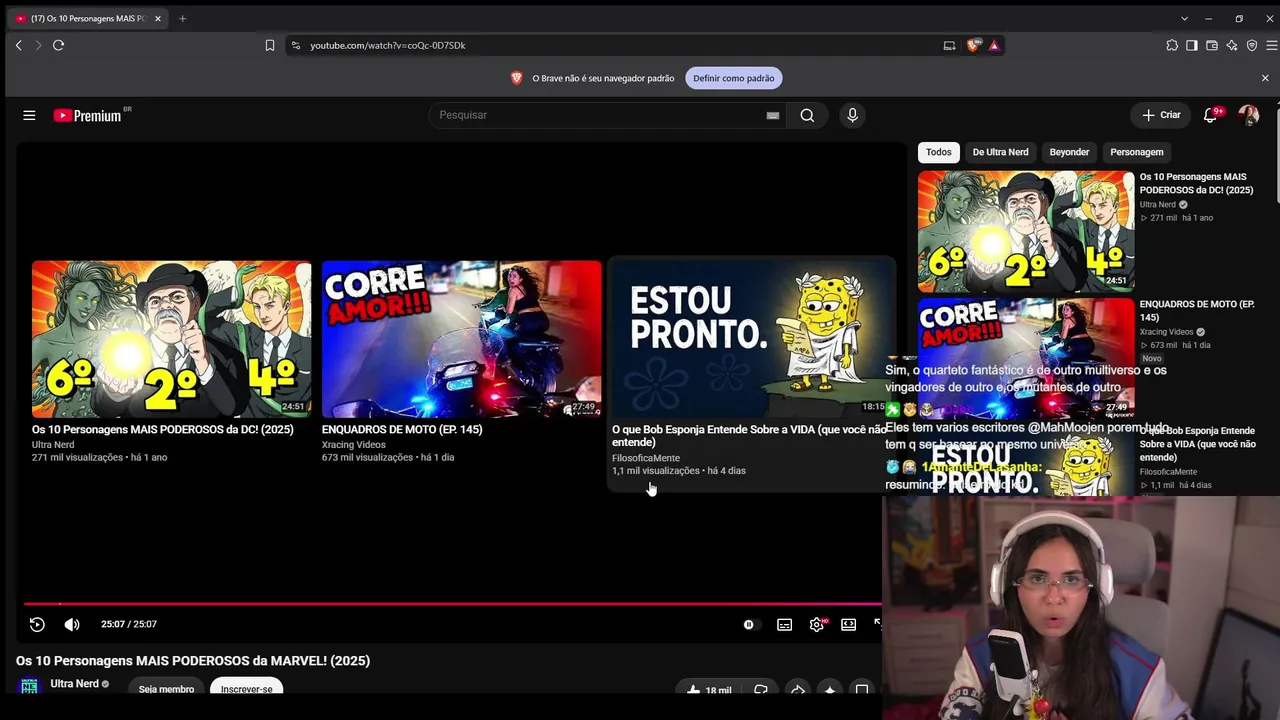Open Brave Leo AI icon
The width and height of the screenshot is (1280, 720).
[x=1232, y=45]
